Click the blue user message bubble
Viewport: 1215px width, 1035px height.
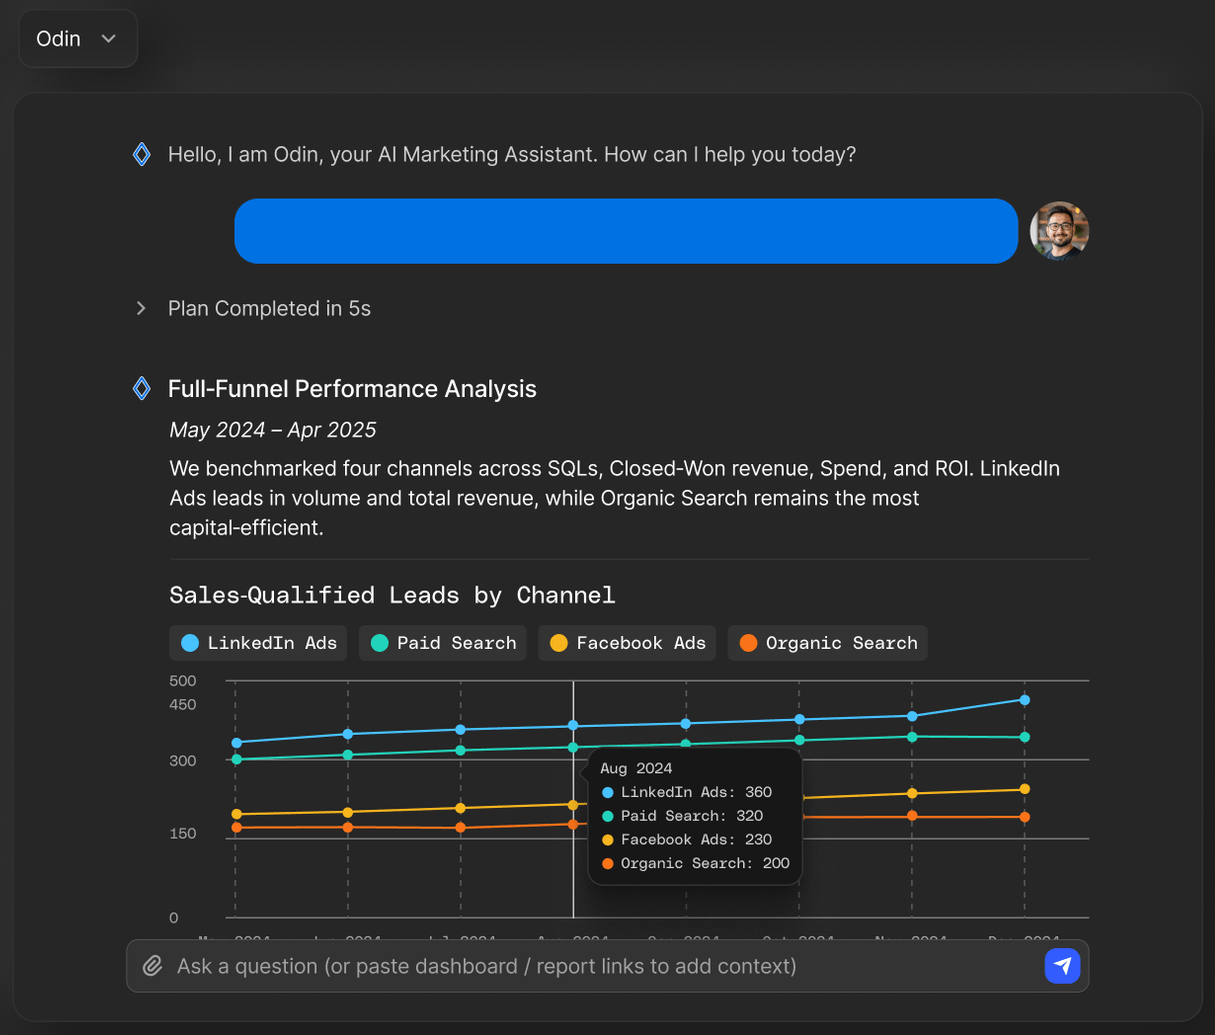[x=626, y=231]
